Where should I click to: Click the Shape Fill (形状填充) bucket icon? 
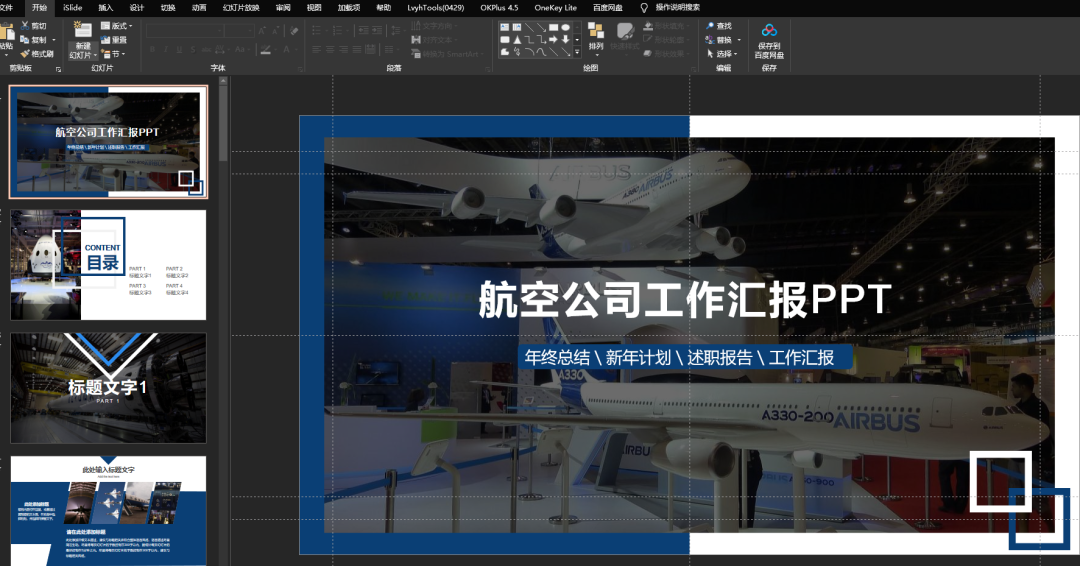point(648,25)
